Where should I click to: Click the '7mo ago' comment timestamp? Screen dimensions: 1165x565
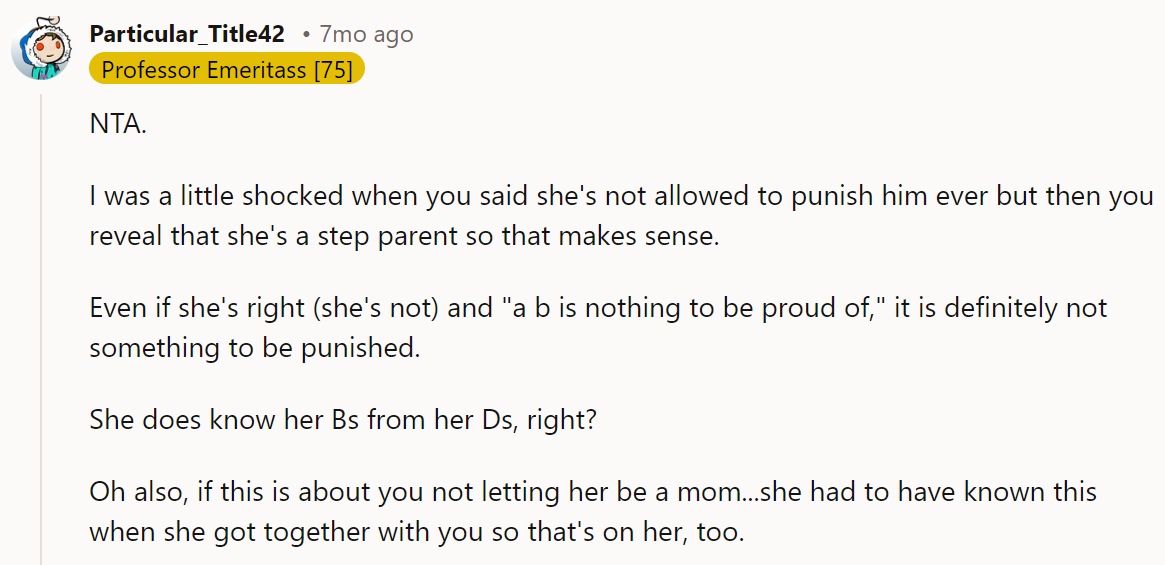(x=366, y=34)
